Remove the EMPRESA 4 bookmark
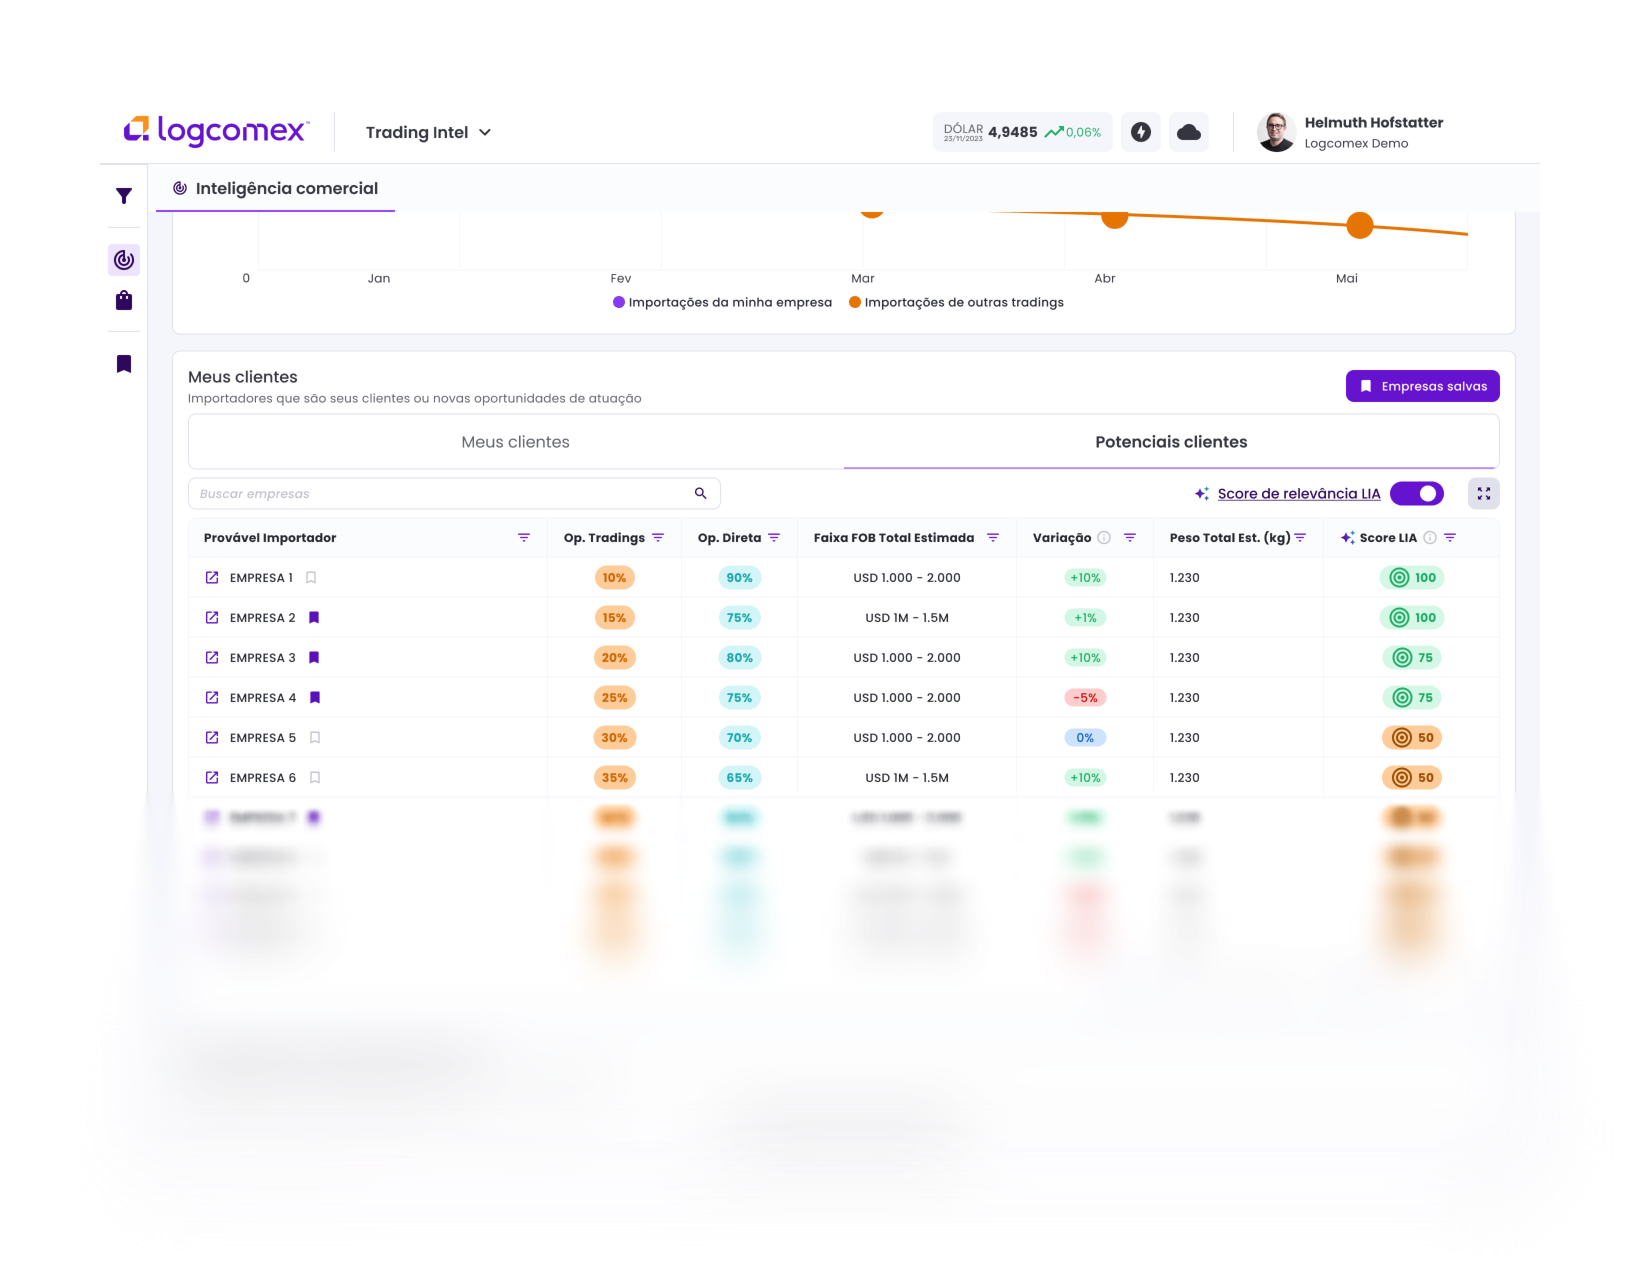 tap(315, 698)
